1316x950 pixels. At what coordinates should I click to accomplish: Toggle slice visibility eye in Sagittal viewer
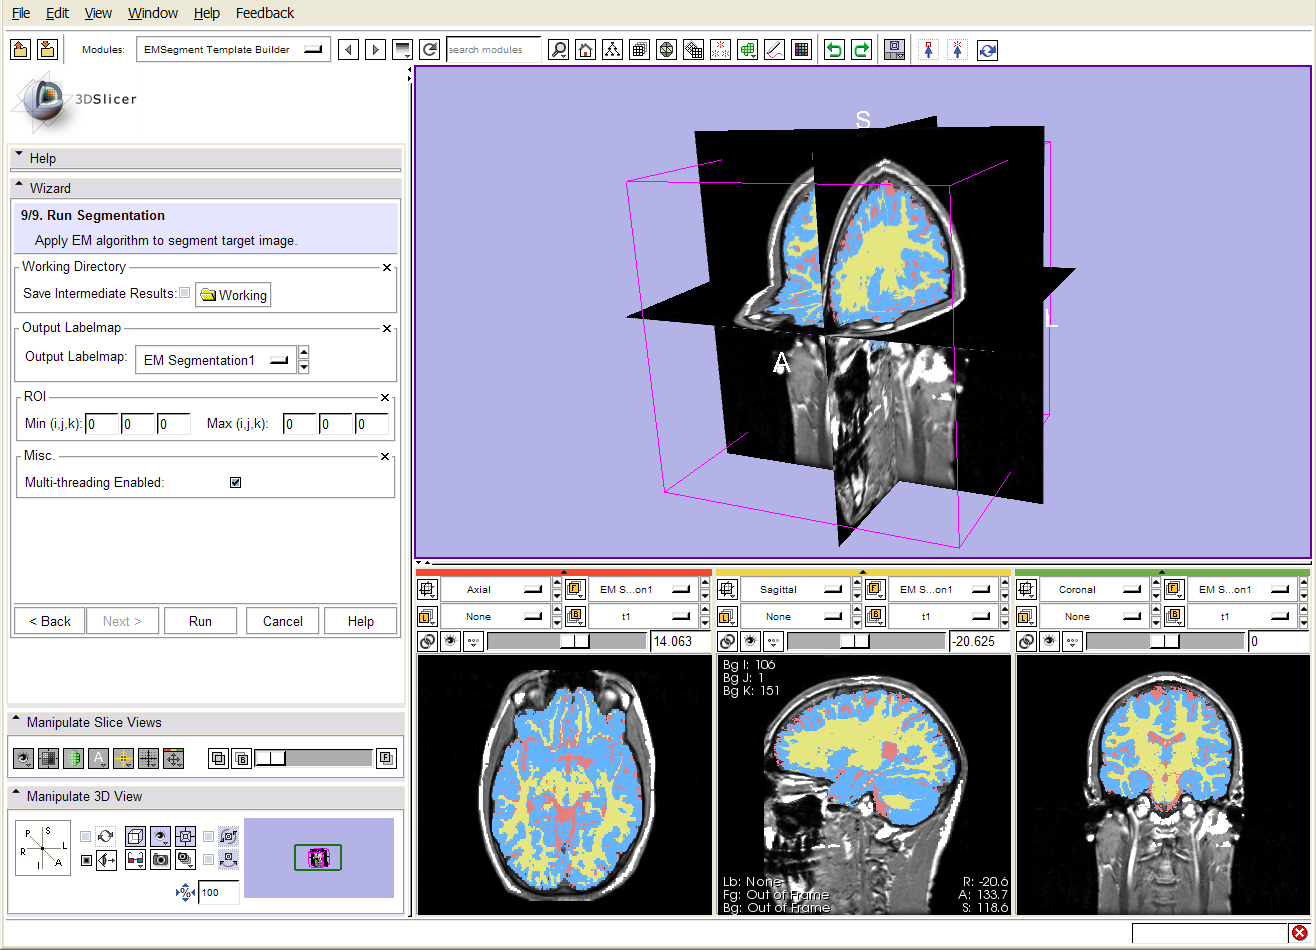click(750, 642)
